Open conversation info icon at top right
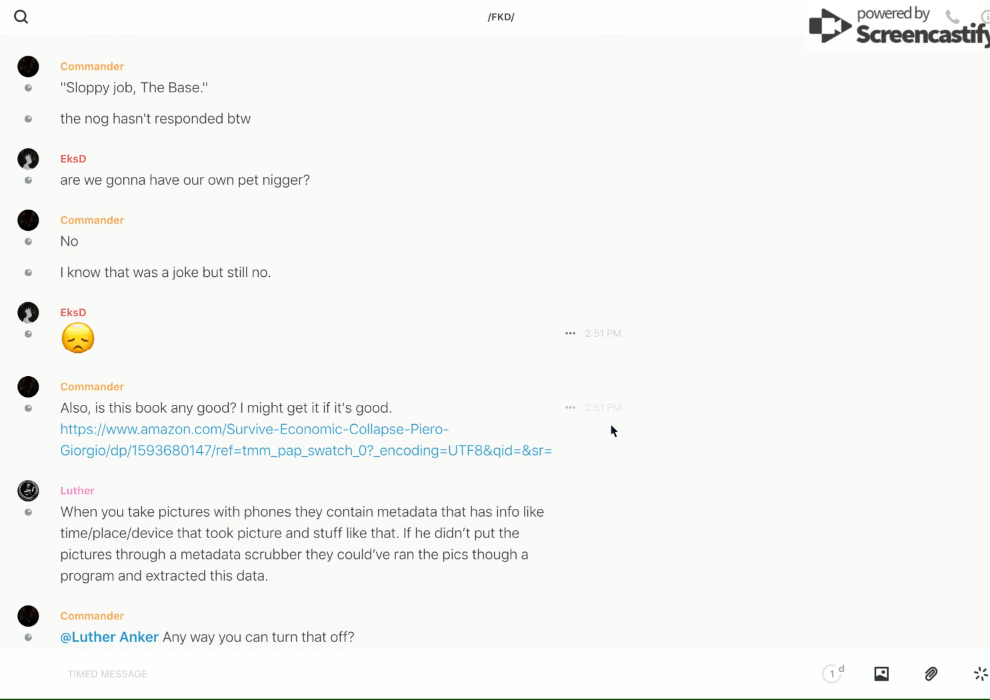The image size is (990, 700). 984,17
